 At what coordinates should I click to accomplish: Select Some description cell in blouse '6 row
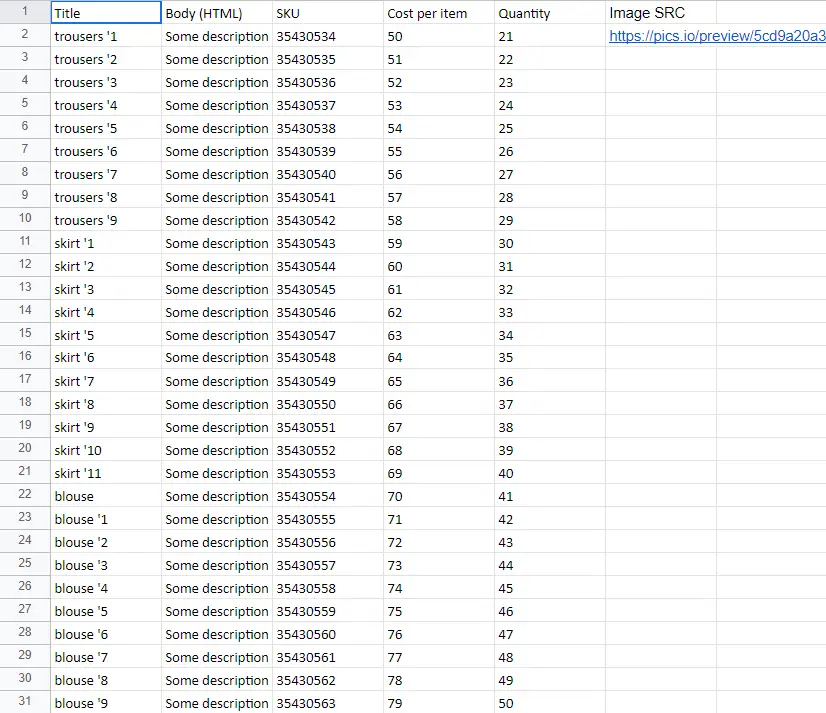[217, 634]
